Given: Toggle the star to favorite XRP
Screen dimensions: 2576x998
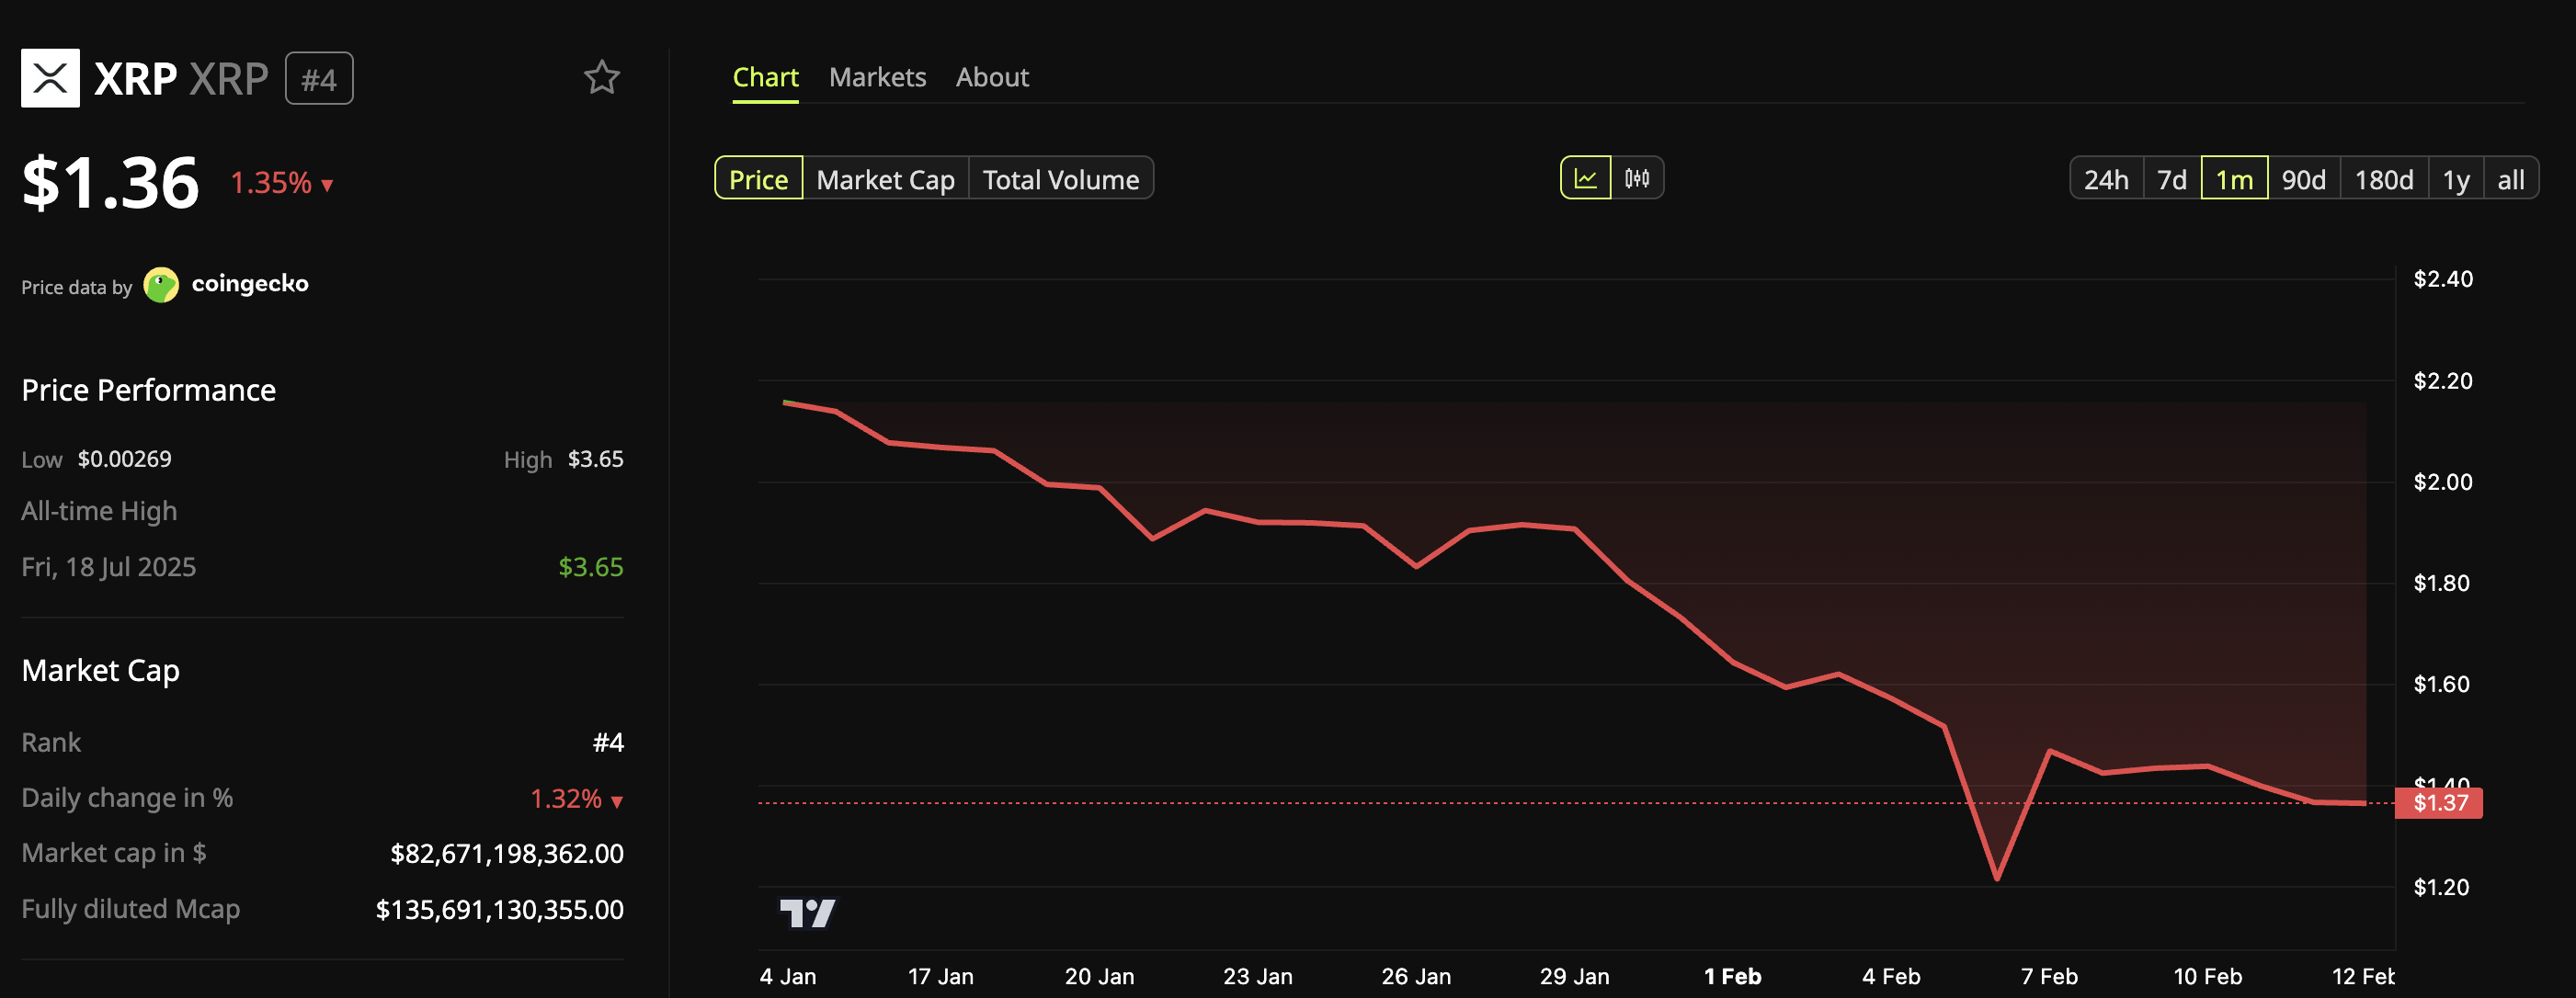Looking at the screenshot, I should (603, 76).
